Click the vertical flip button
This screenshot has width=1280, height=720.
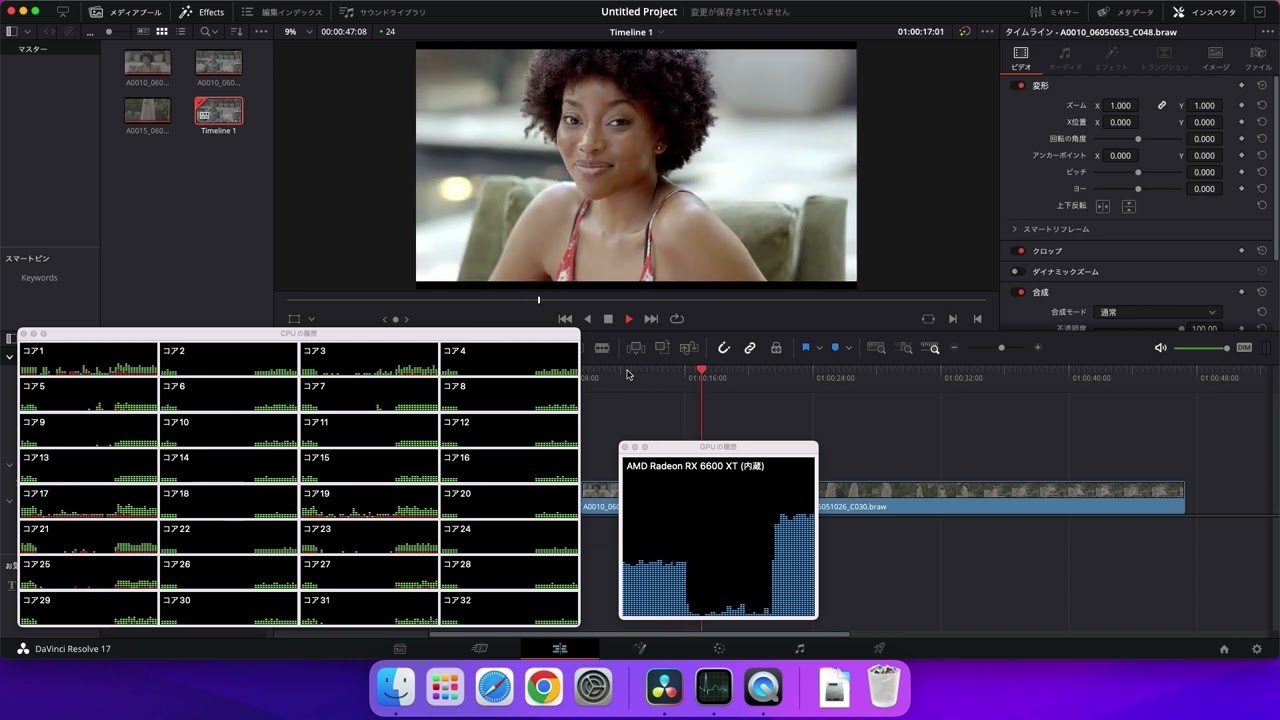click(1129, 206)
